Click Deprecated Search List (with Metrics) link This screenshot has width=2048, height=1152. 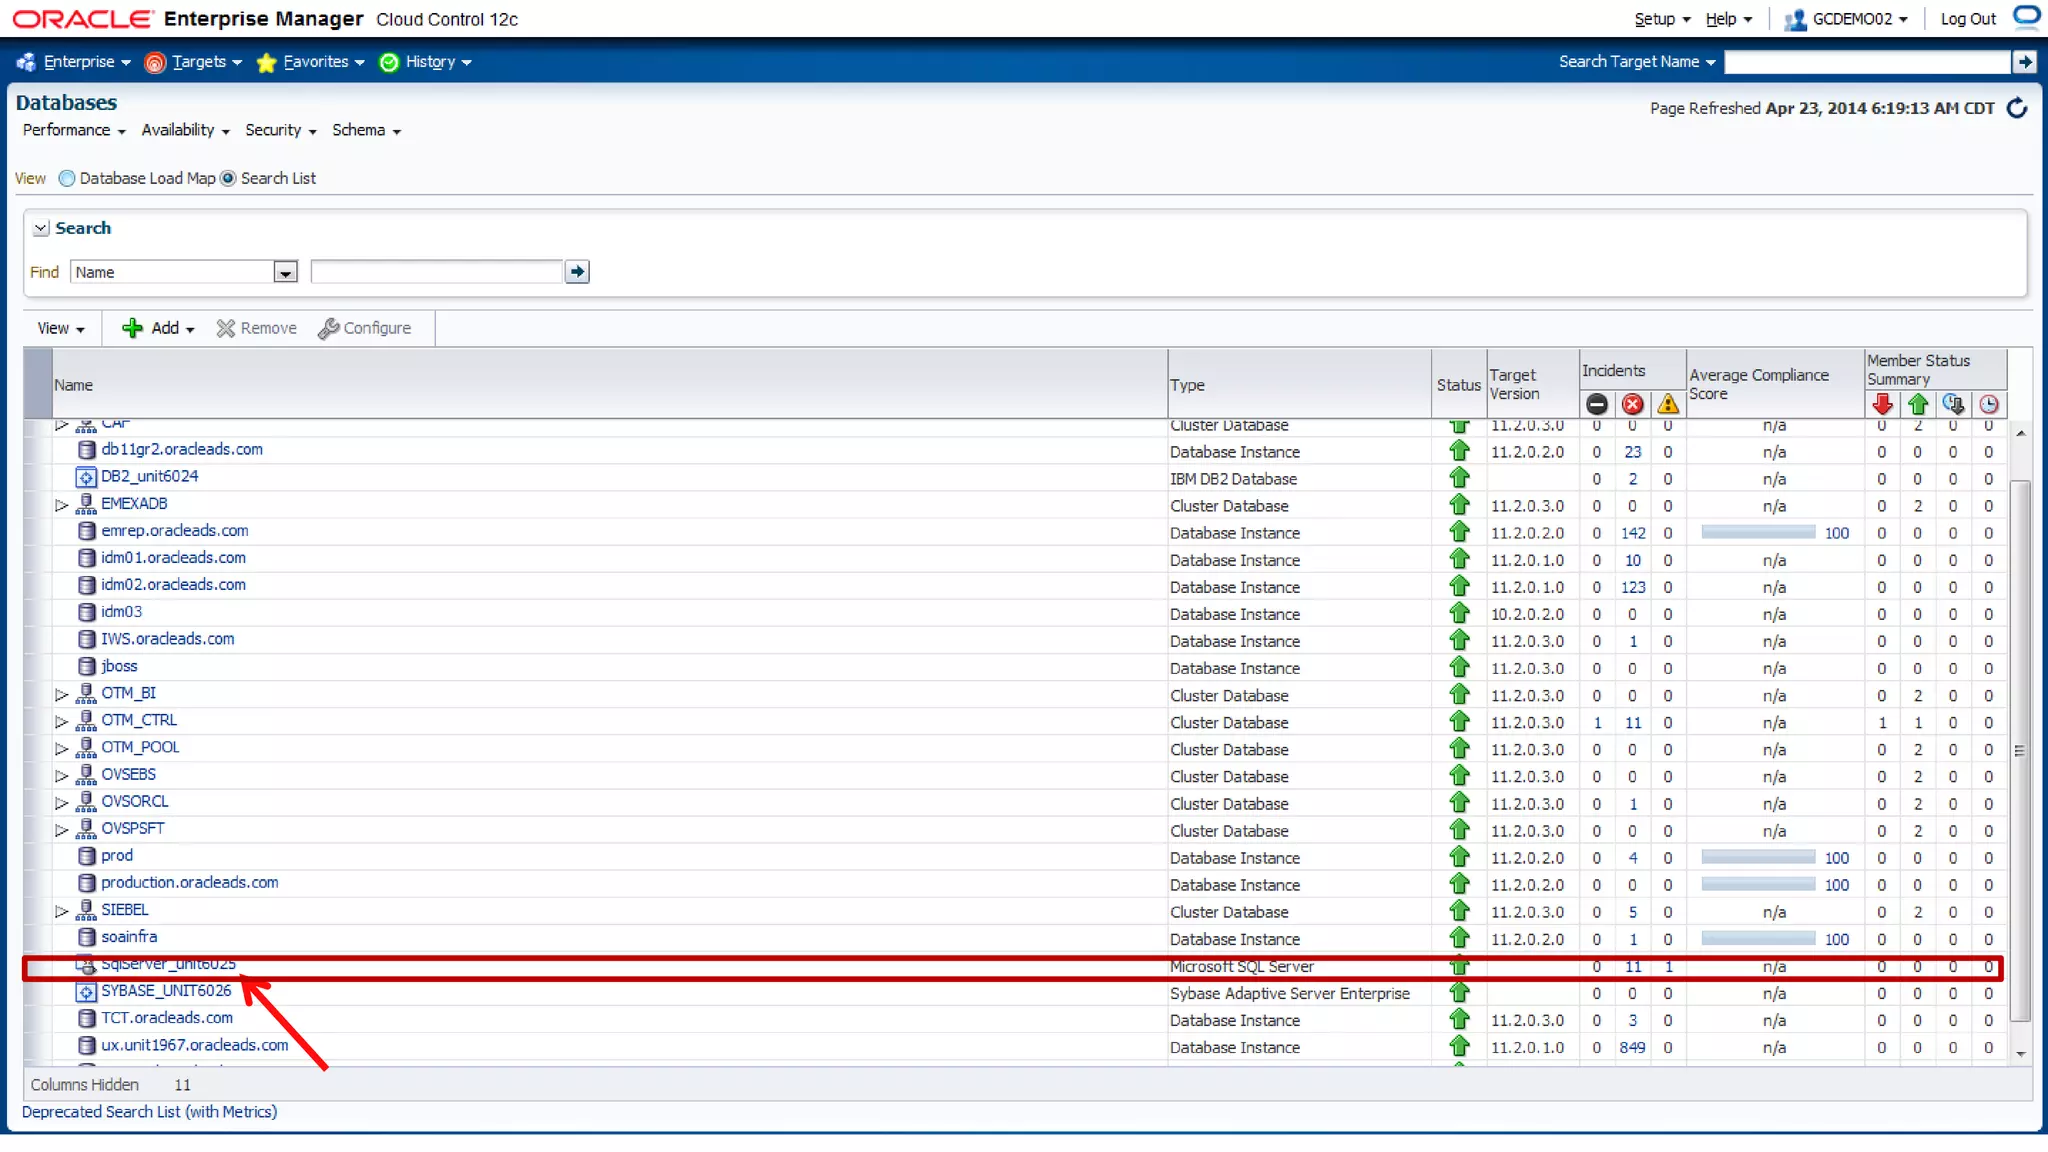(x=150, y=1112)
